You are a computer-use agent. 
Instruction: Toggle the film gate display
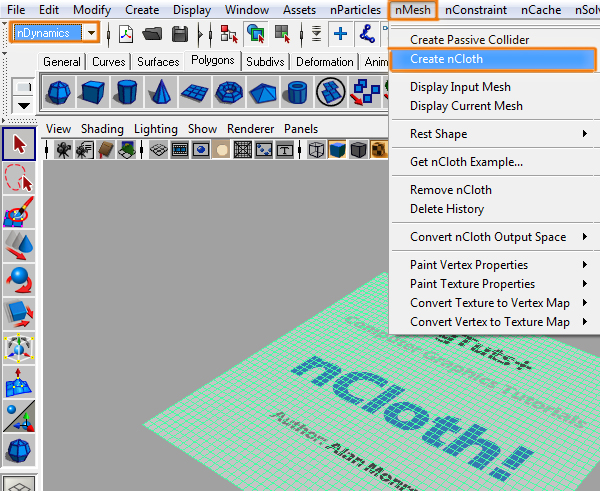coord(179,150)
